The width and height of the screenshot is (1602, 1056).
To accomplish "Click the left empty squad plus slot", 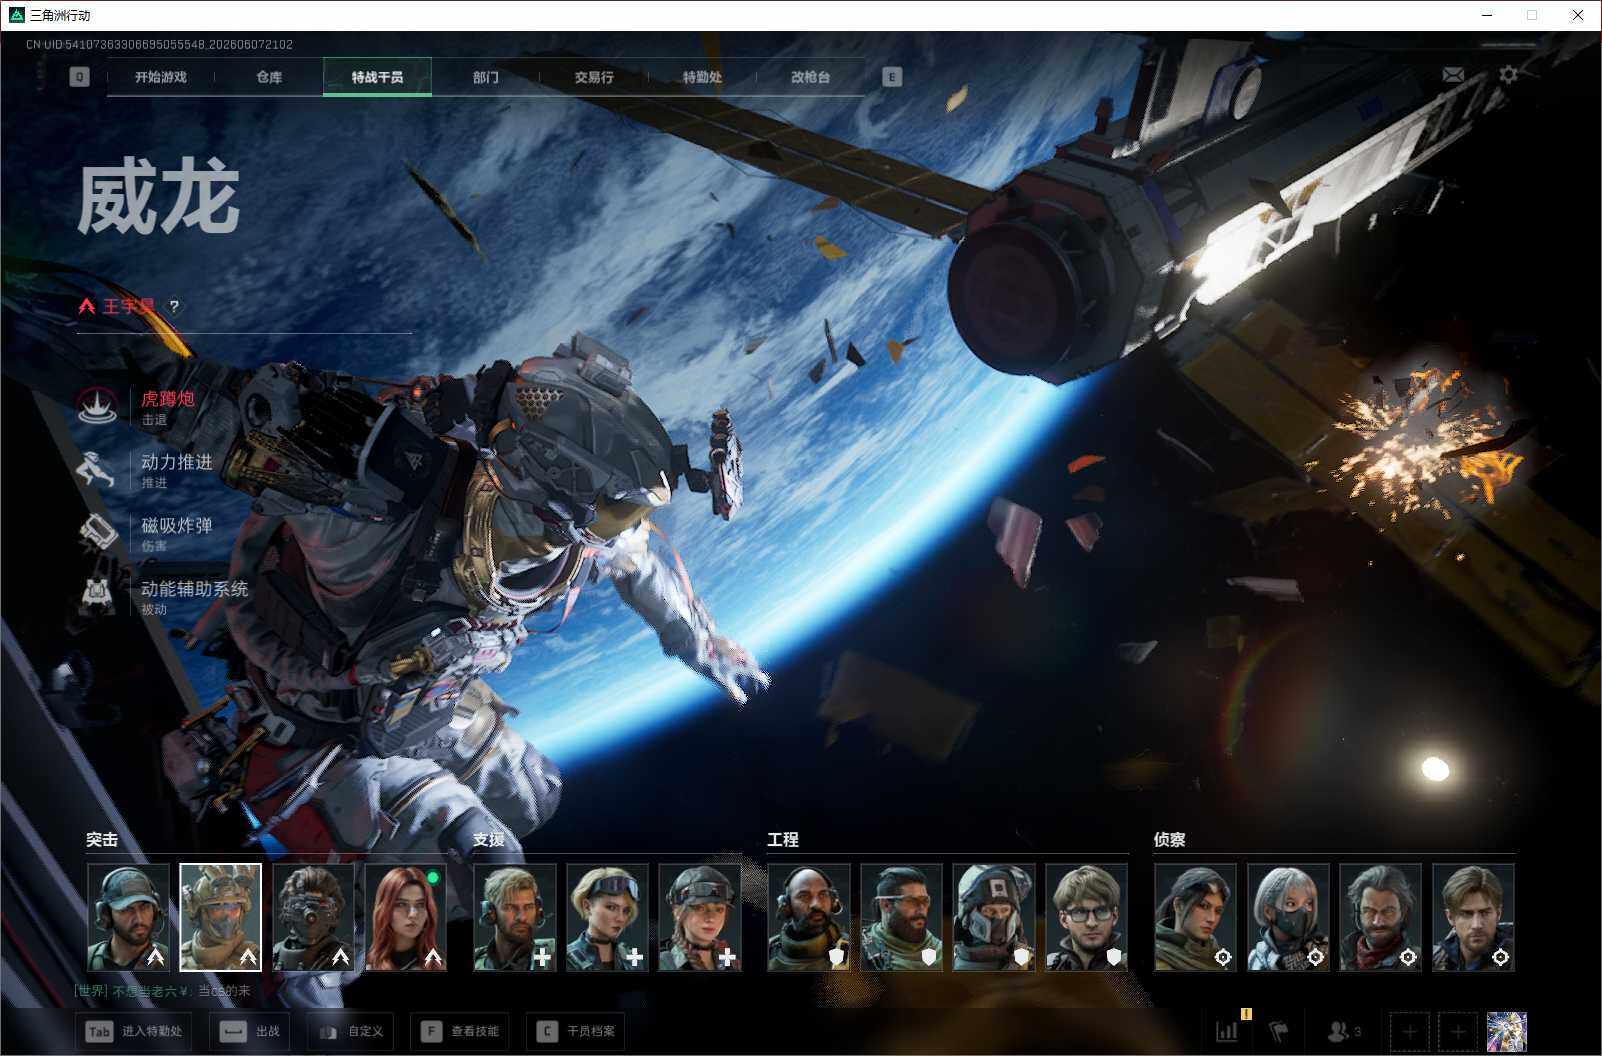I will click(1410, 1031).
